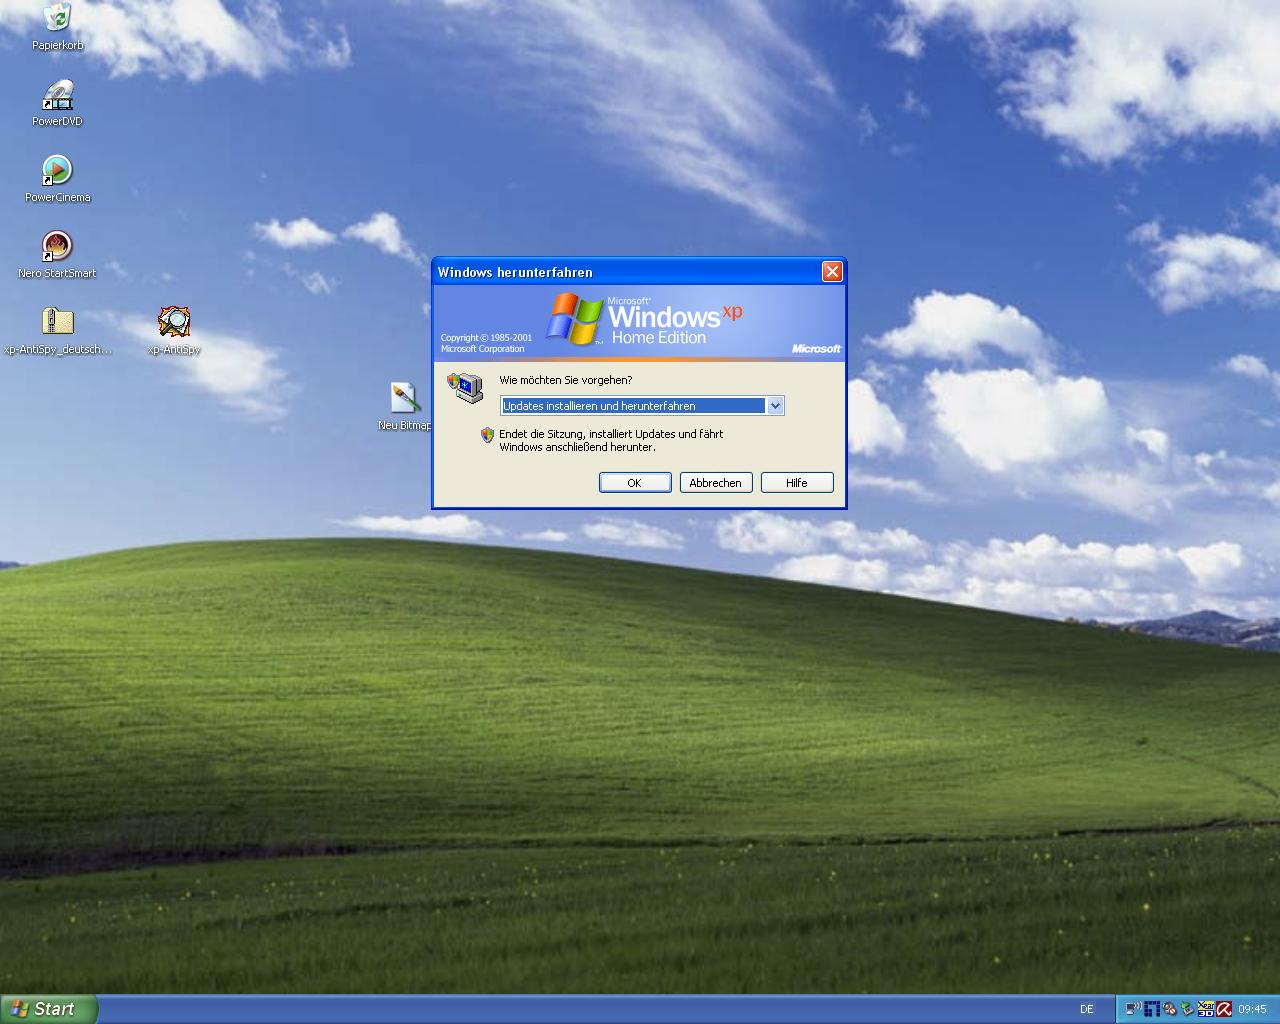This screenshot has width=1280, height=1024.
Task: Select the Nero StartSmart shortcut
Action: point(57,255)
